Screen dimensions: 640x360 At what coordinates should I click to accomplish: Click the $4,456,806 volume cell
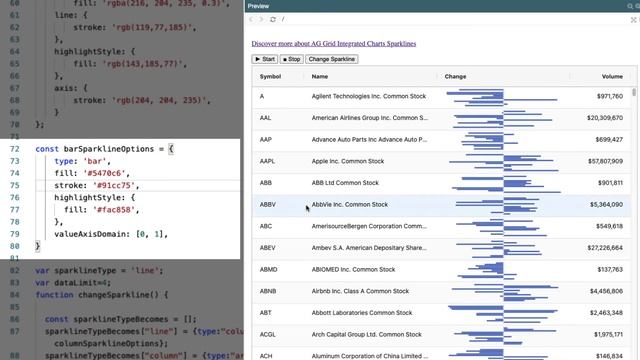coord(606,291)
